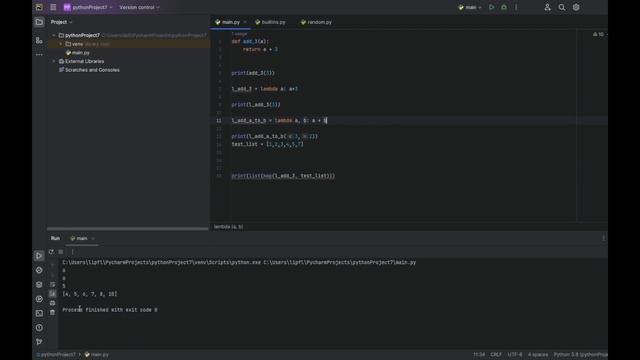This screenshot has height=360, width=640.
Task: Expand venv folder arrow
Action: click(x=61, y=44)
